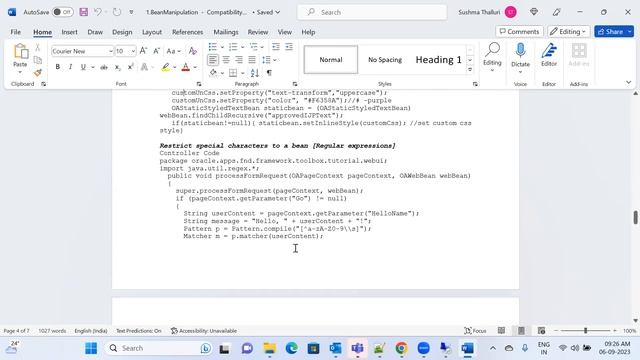Expand the Numbering list dropdown
This screenshot has height=360, width=640.
tap(242, 47)
